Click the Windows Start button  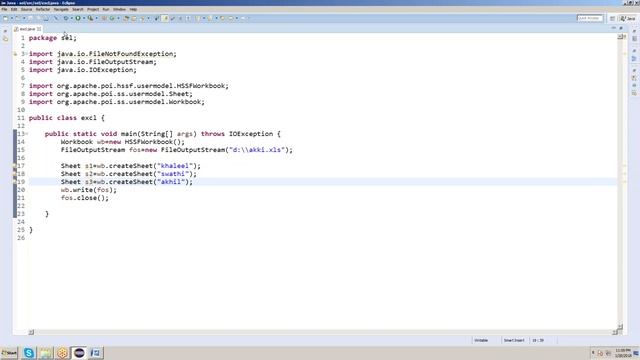pyautogui.click(x=9, y=353)
